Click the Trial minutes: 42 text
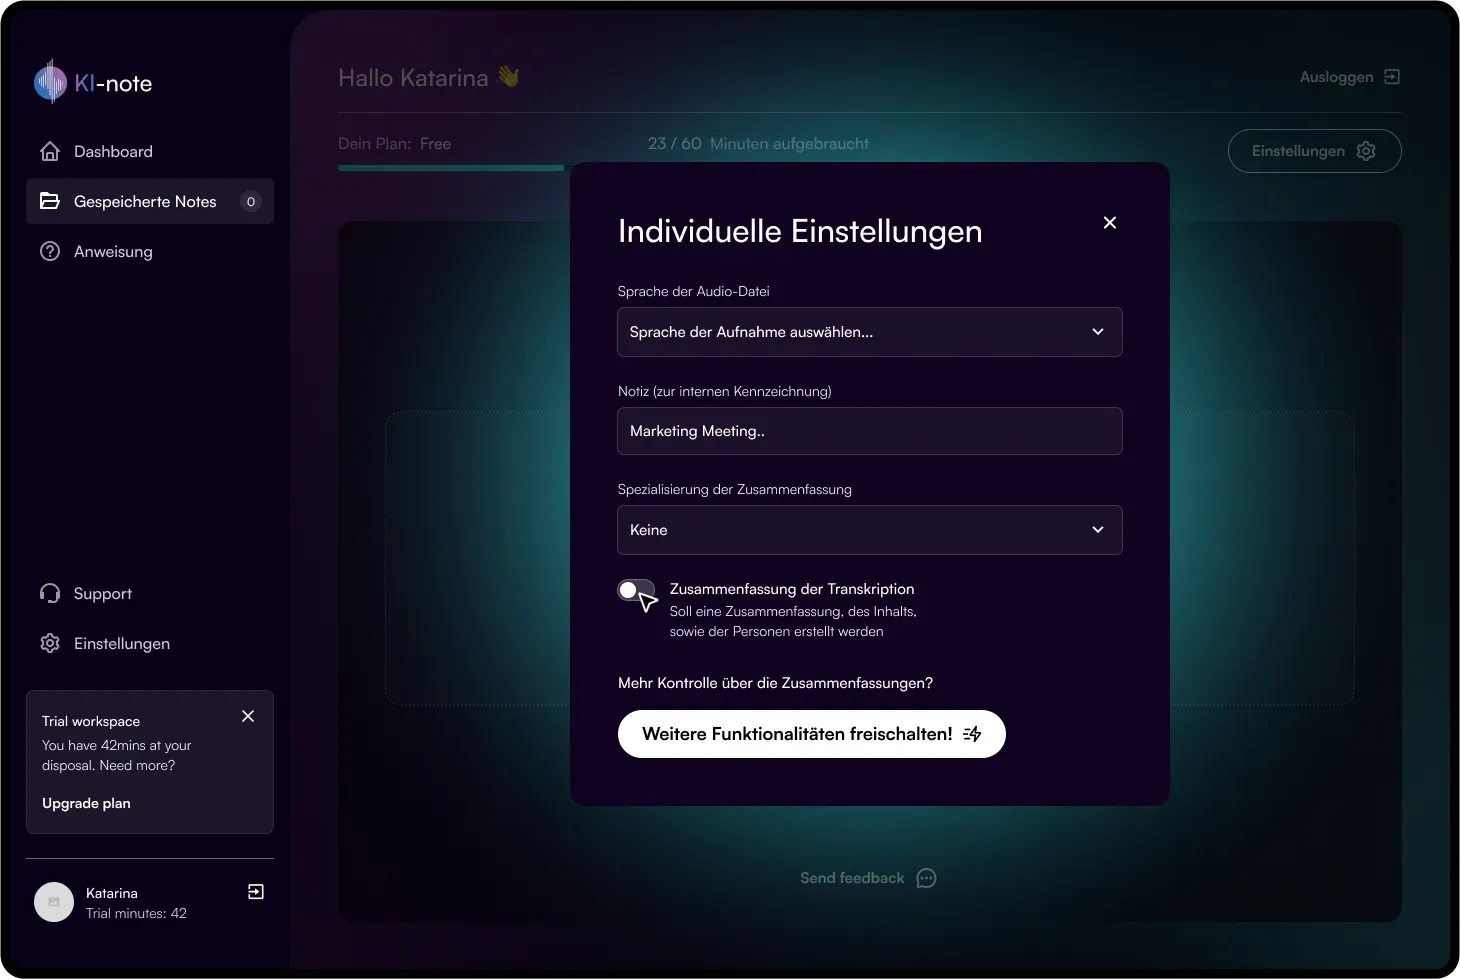The image size is (1460, 979). coord(136,913)
